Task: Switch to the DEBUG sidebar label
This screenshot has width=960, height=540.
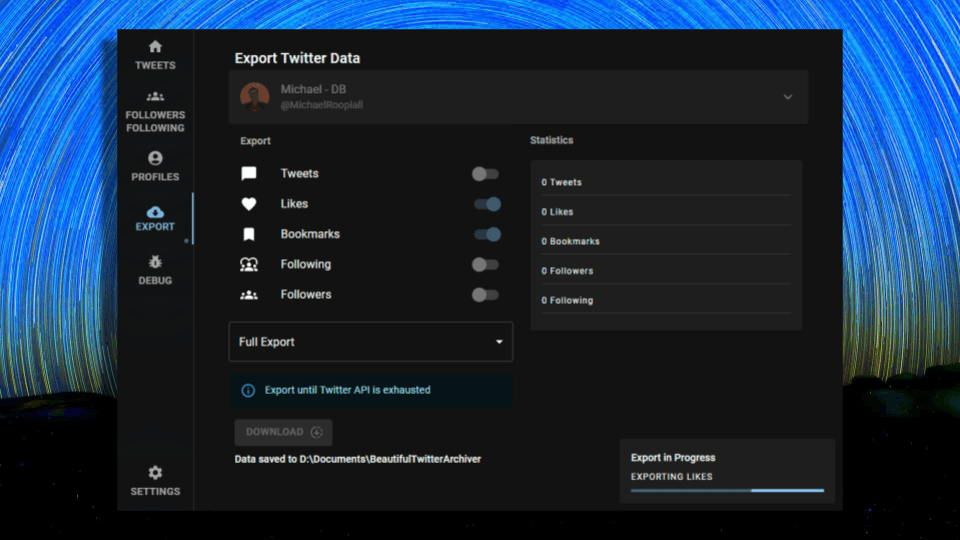Action: pyautogui.click(x=155, y=280)
